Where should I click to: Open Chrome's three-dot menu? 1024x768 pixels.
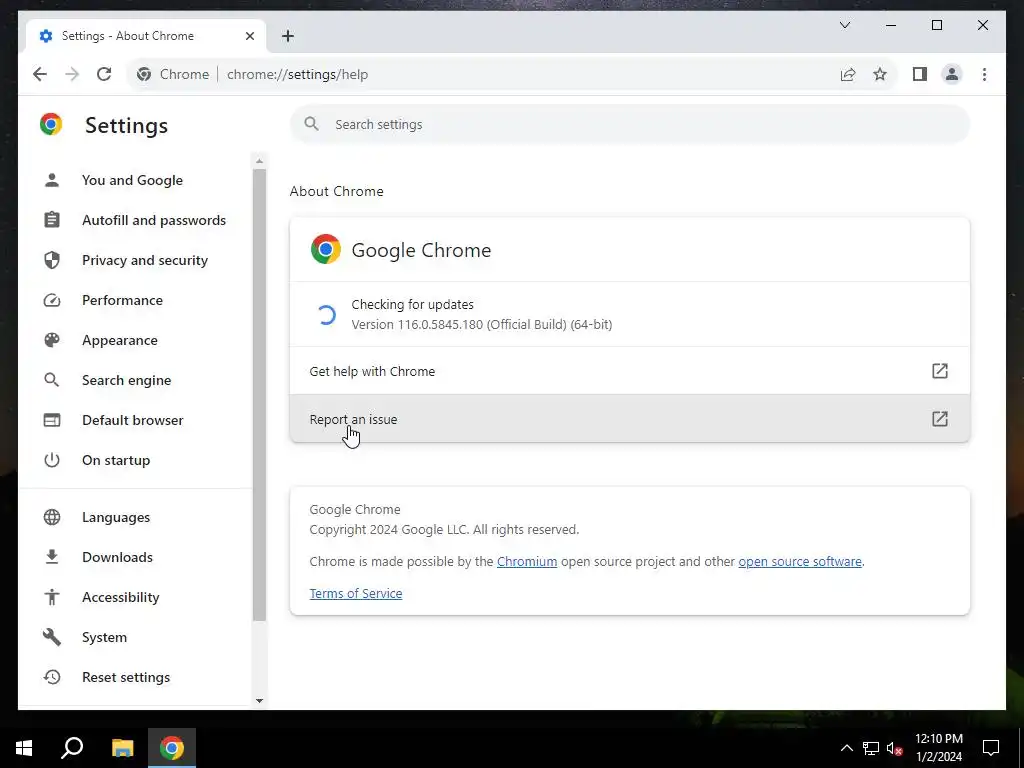click(984, 74)
